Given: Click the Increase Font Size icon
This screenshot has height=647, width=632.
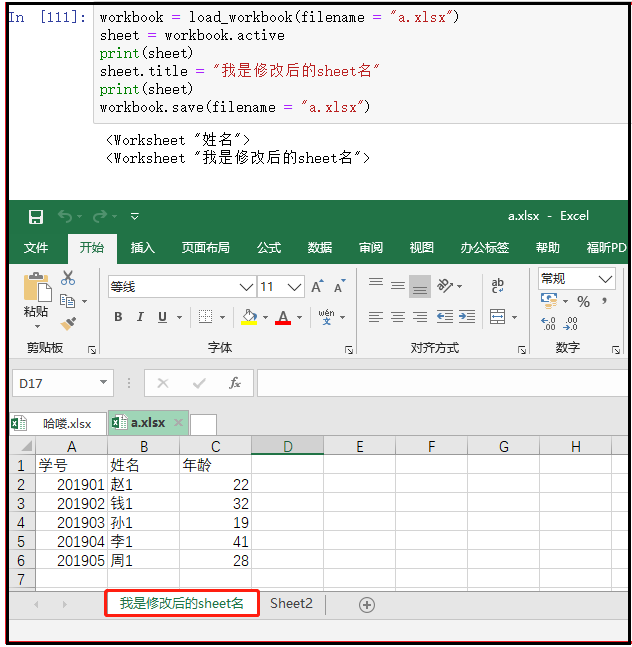Looking at the screenshot, I should 317,286.
